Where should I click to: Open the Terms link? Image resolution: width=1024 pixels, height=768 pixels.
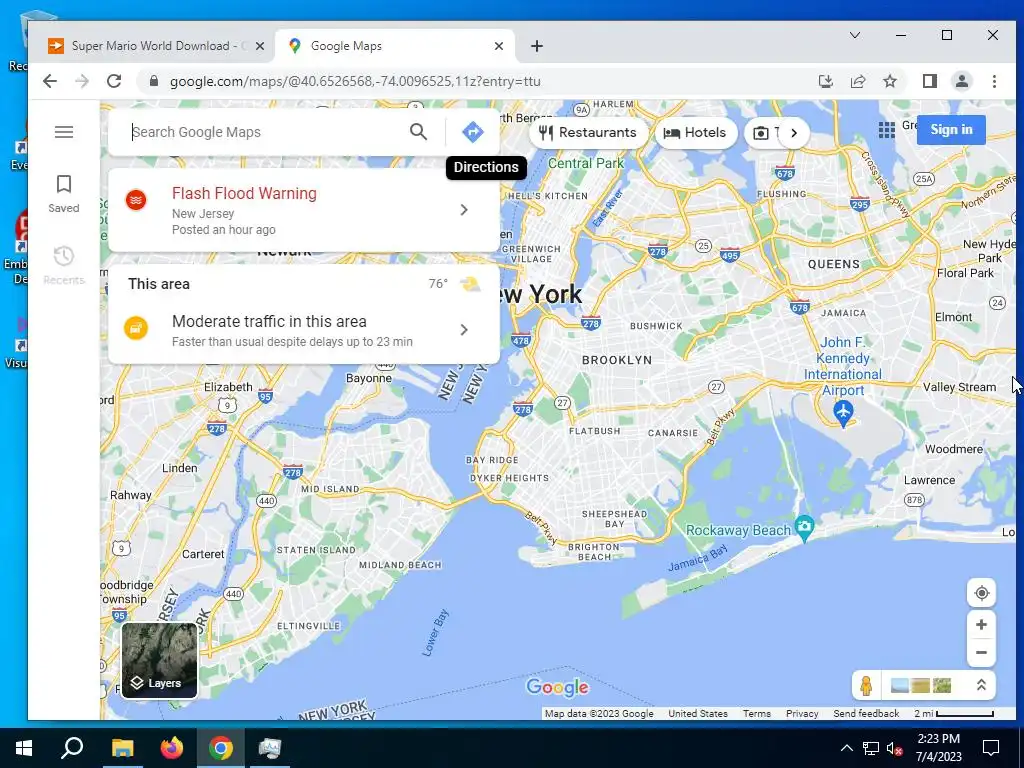pos(756,714)
